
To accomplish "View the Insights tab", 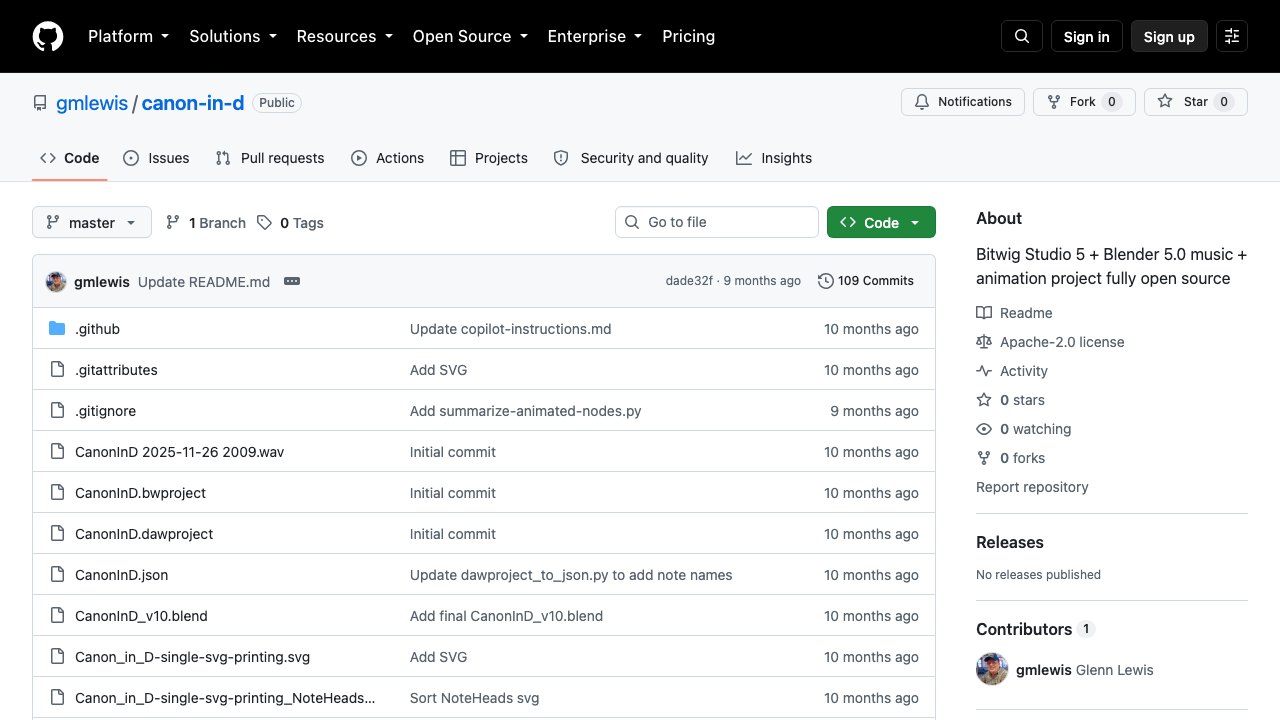I will pyautogui.click(x=774, y=158).
